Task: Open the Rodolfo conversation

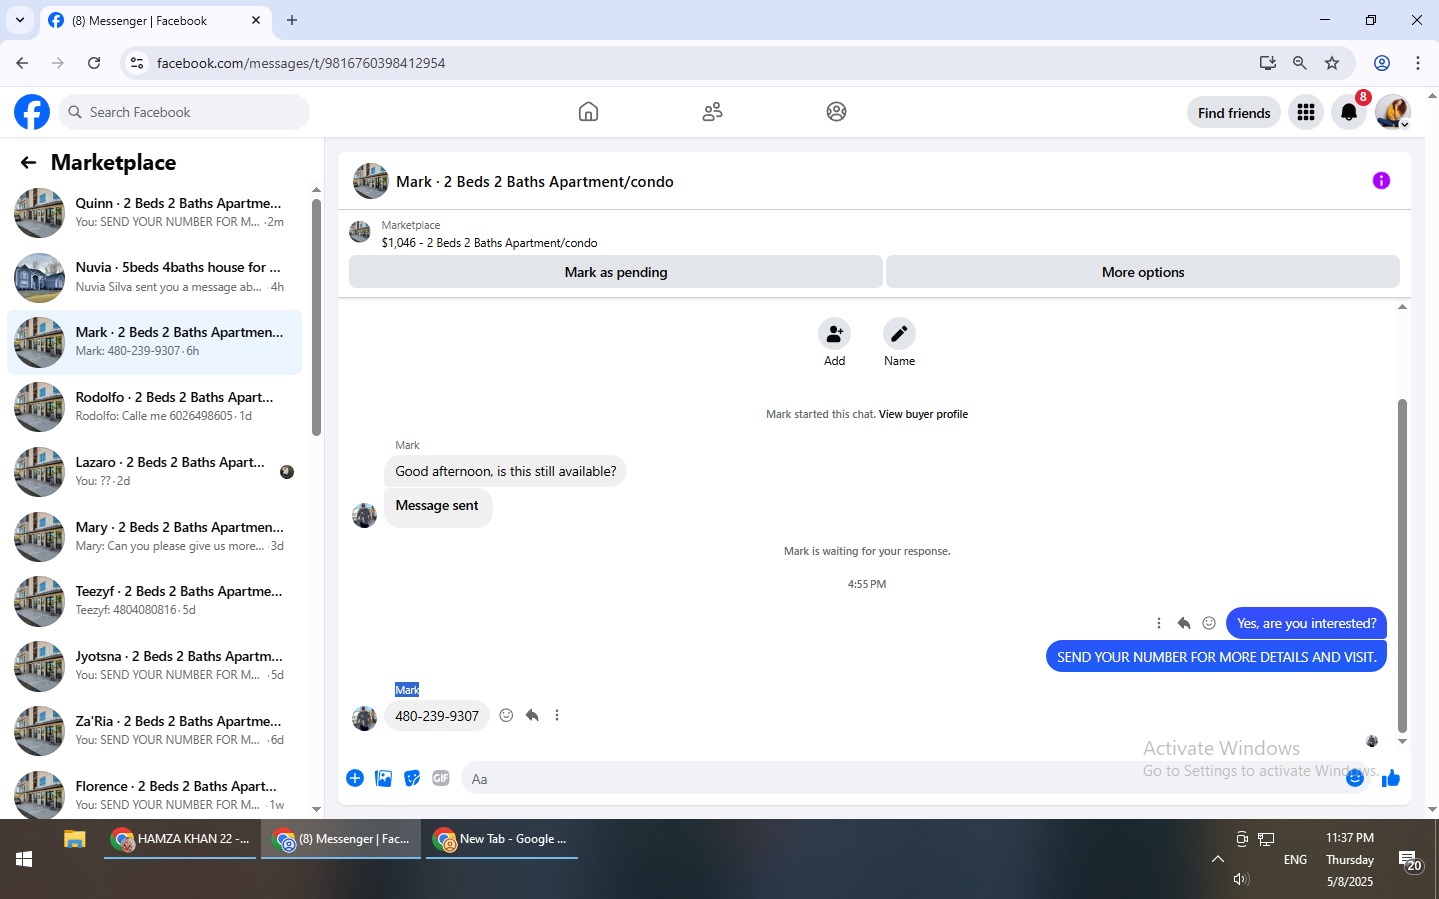Action: [154, 407]
